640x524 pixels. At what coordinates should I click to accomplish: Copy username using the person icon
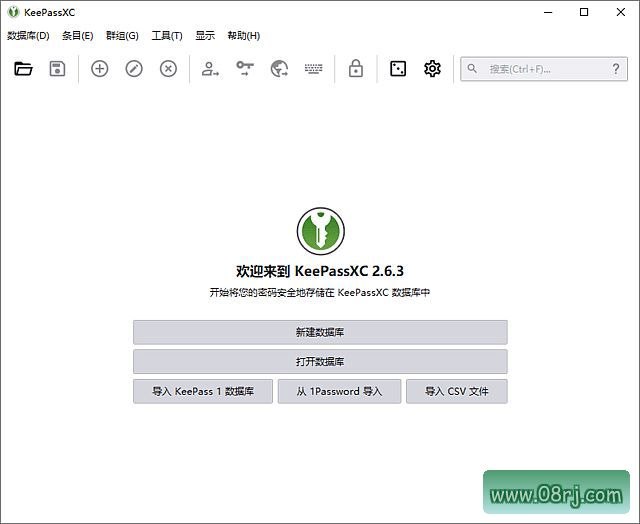[x=210, y=69]
